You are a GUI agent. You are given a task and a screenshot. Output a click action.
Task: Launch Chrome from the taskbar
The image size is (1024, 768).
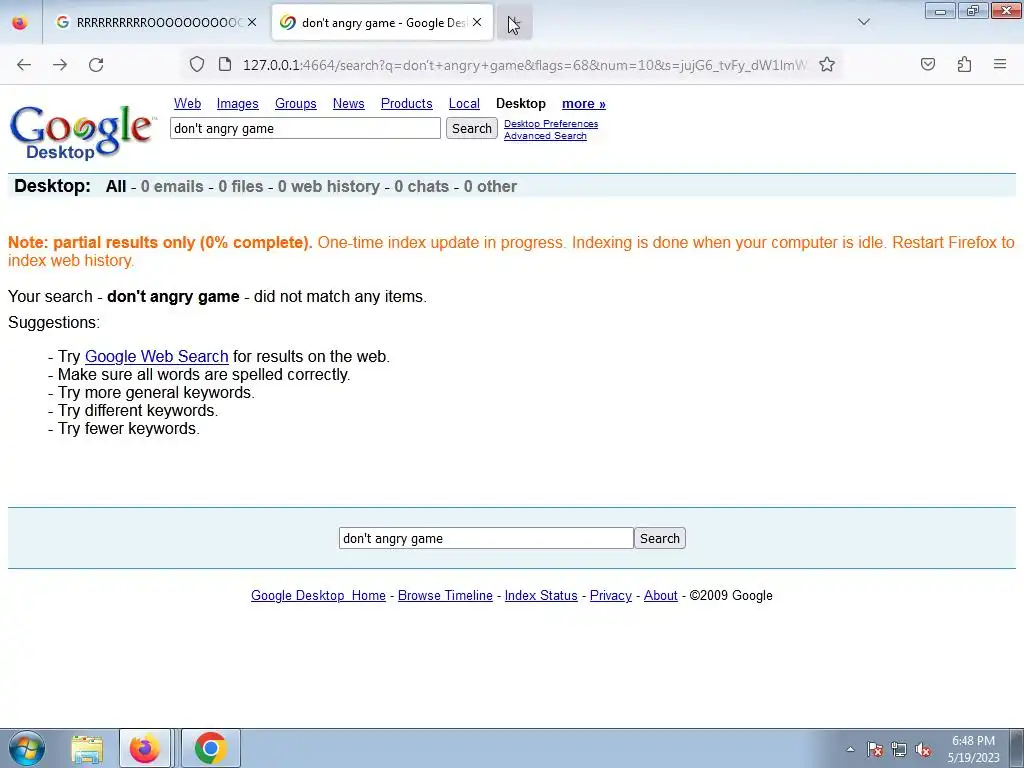pyautogui.click(x=210, y=748)
